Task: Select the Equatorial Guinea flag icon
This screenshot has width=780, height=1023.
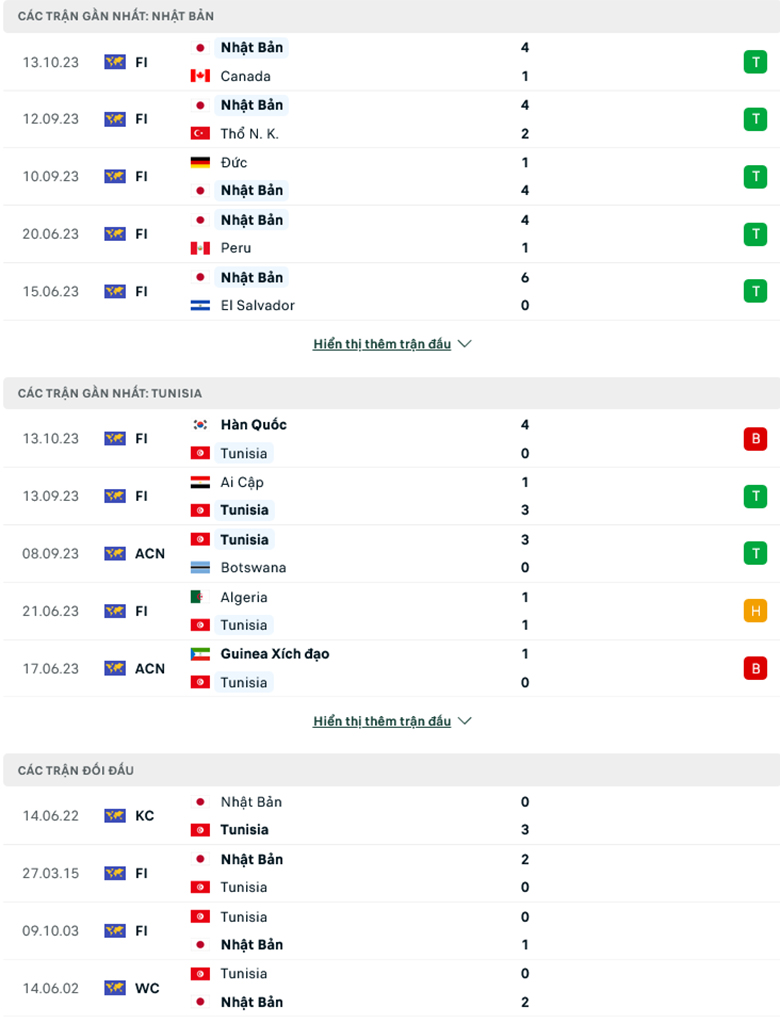Action: 199,654
